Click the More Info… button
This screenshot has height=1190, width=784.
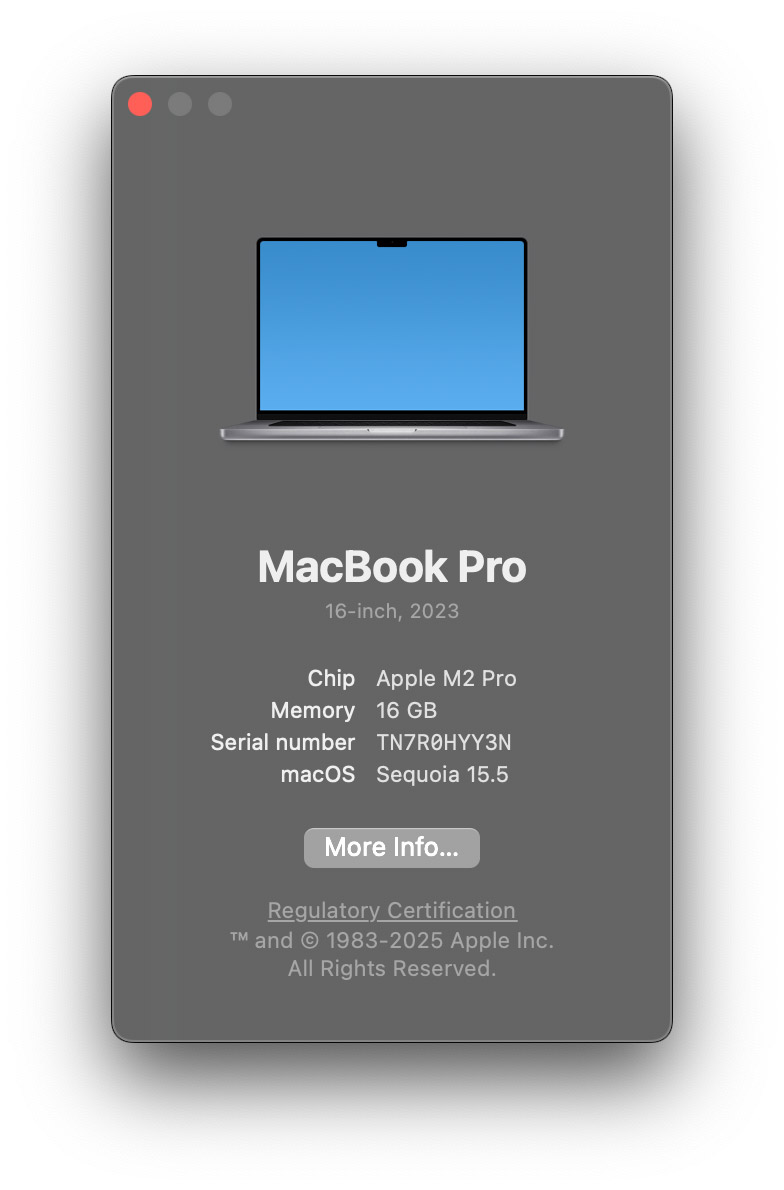coord(392,848)
